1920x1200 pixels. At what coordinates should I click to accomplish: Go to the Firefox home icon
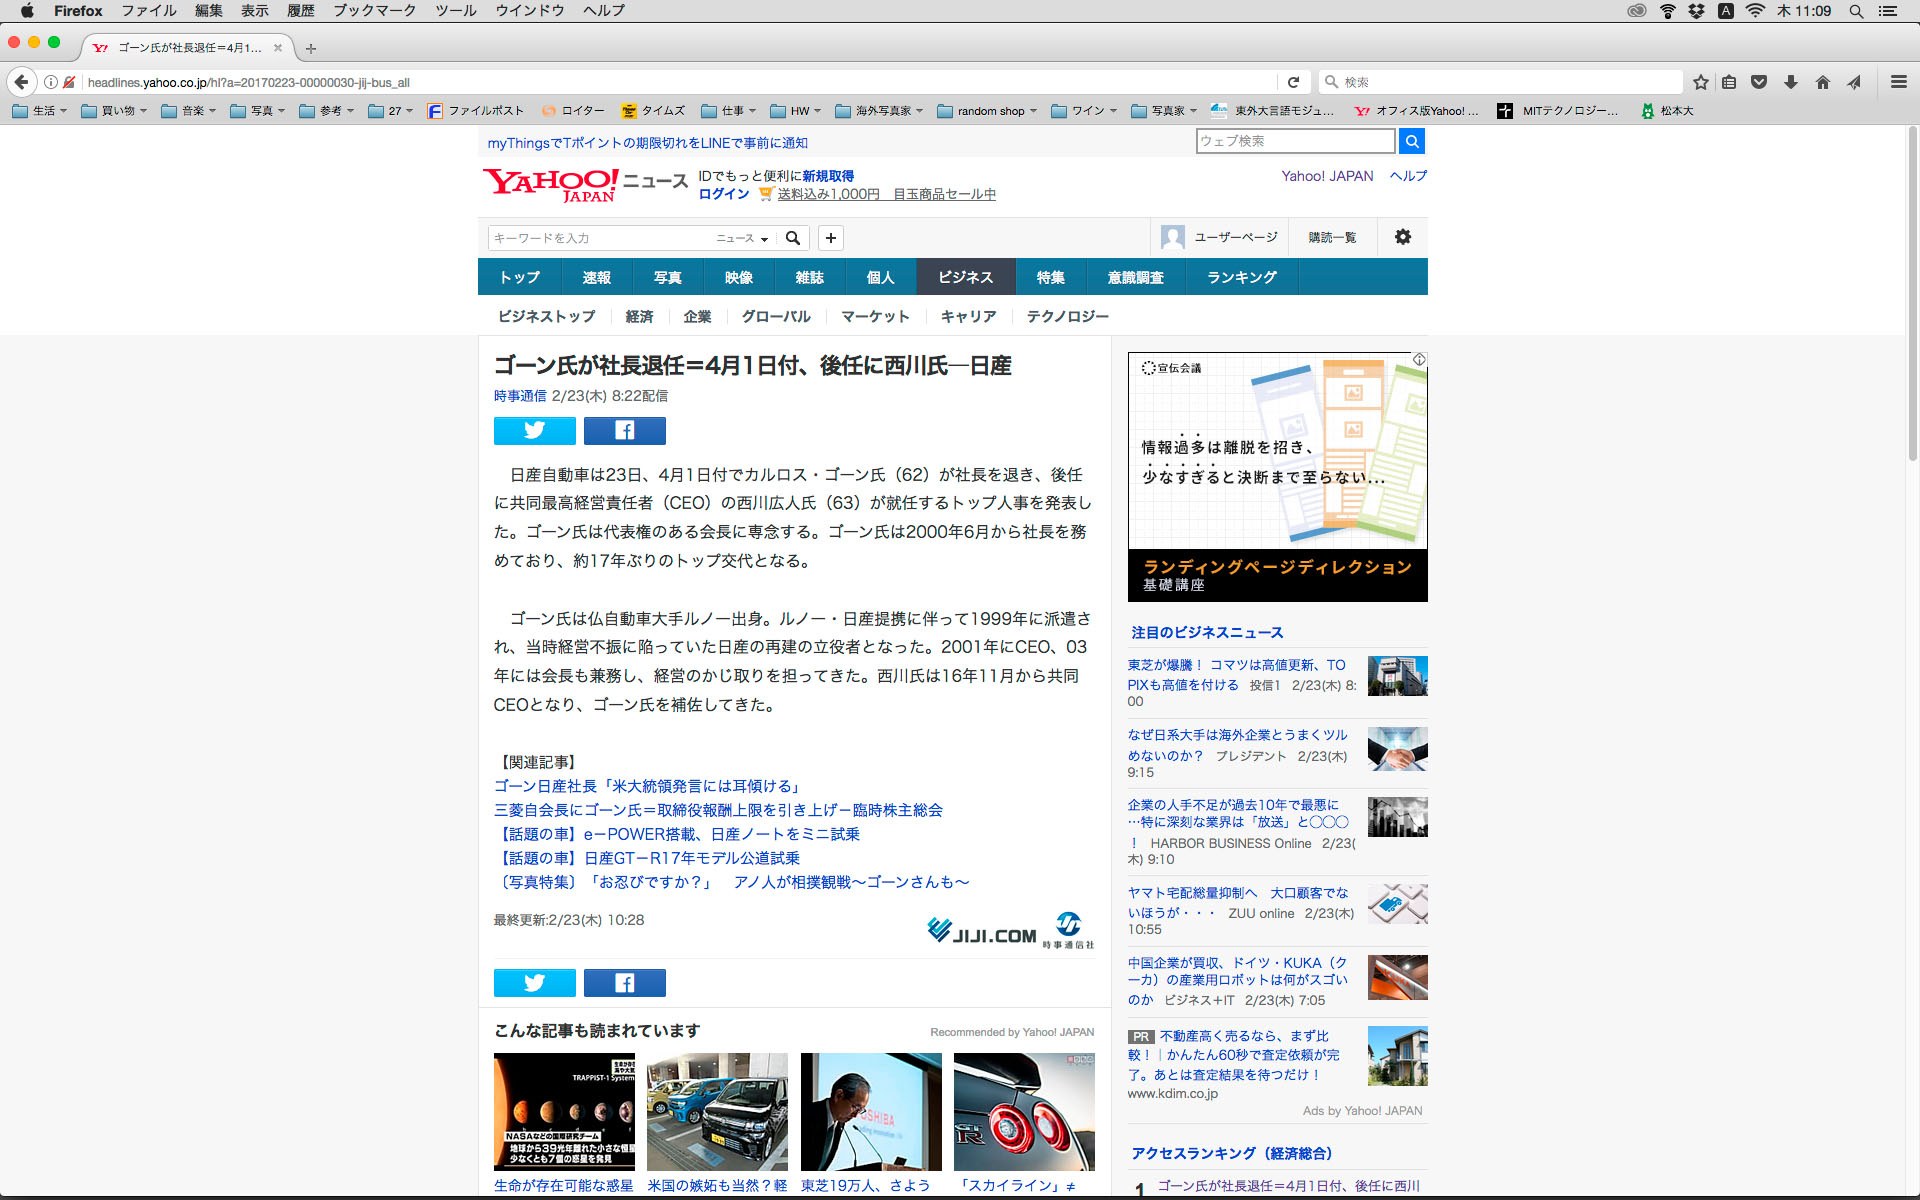(x=1823, y=82)
